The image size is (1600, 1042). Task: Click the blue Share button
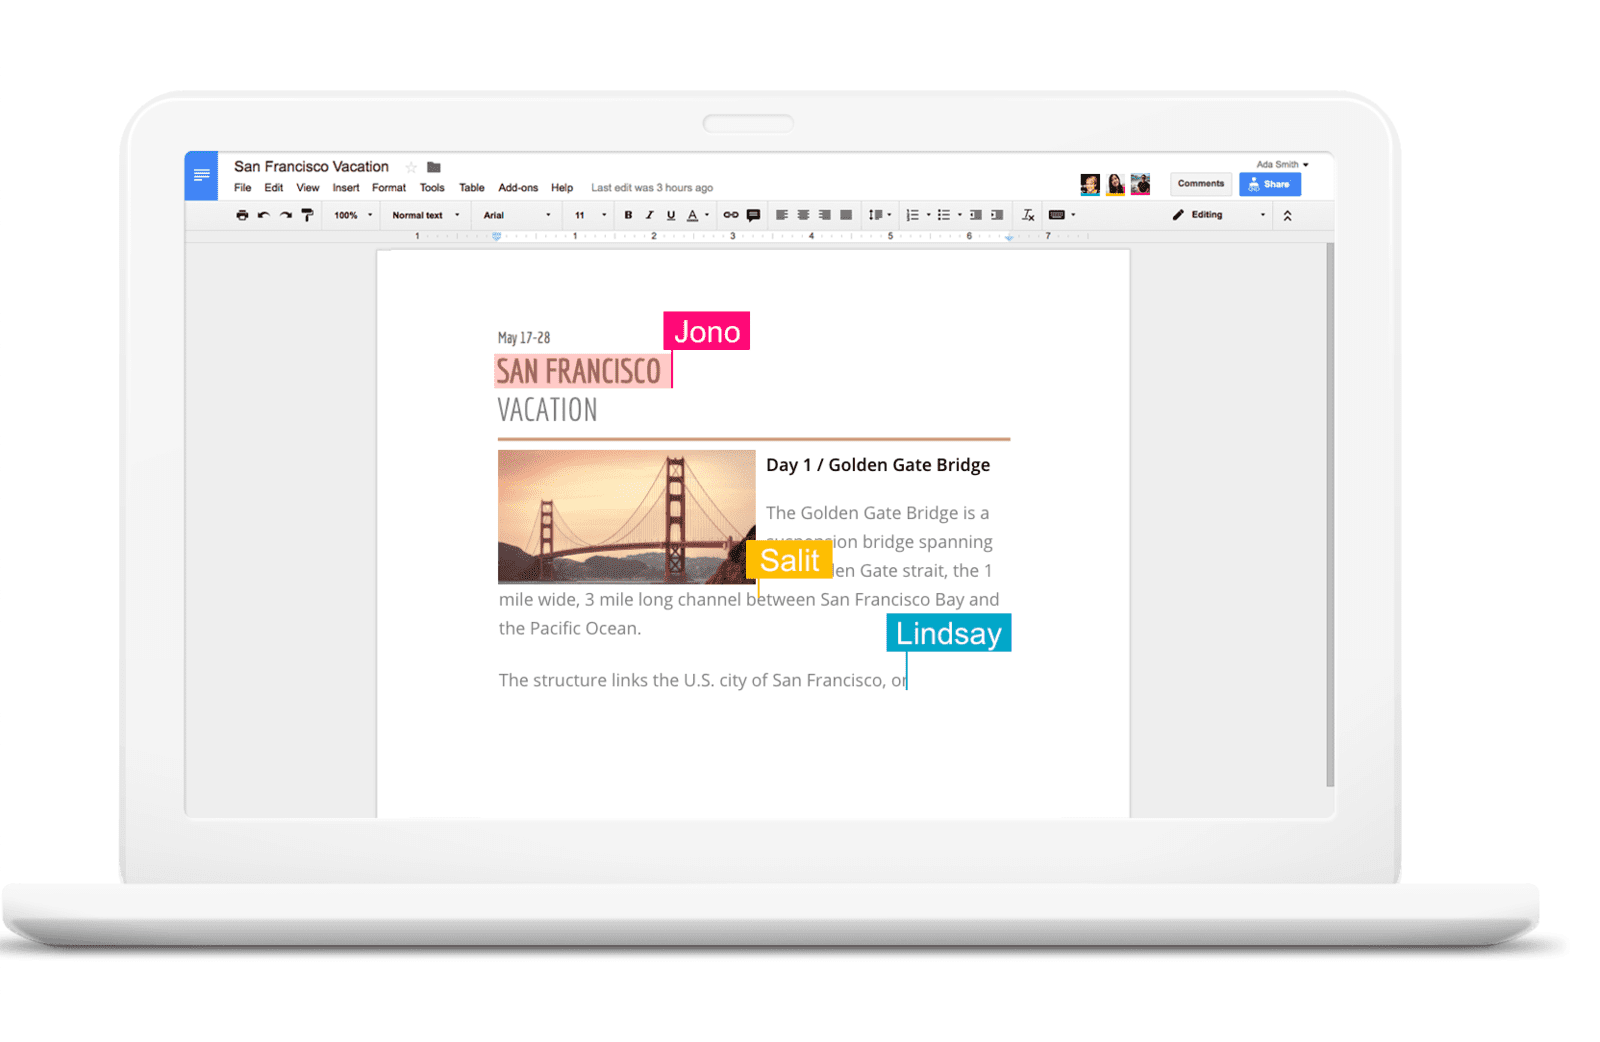[x=1270, y=184]
